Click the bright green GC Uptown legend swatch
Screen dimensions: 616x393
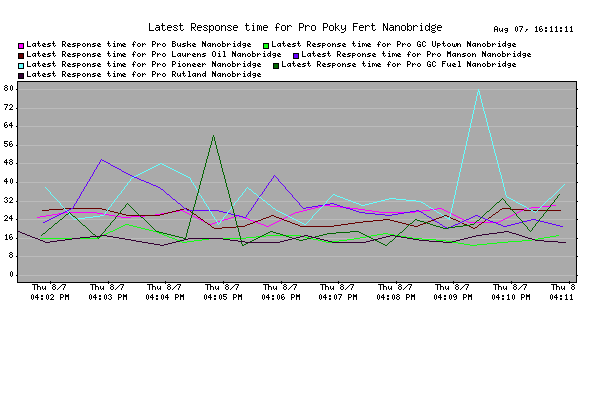tap(266, 46)
